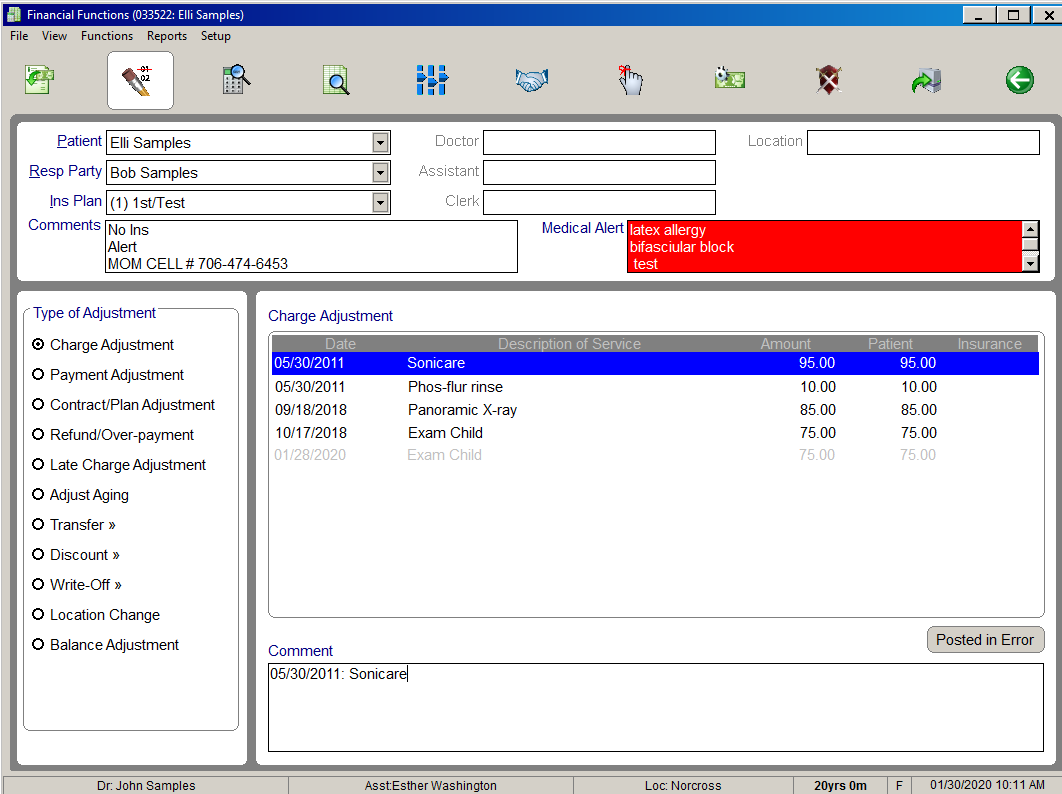Open the File menu
This screenshot has width=1062, height=794.
[x=19, y=36]
